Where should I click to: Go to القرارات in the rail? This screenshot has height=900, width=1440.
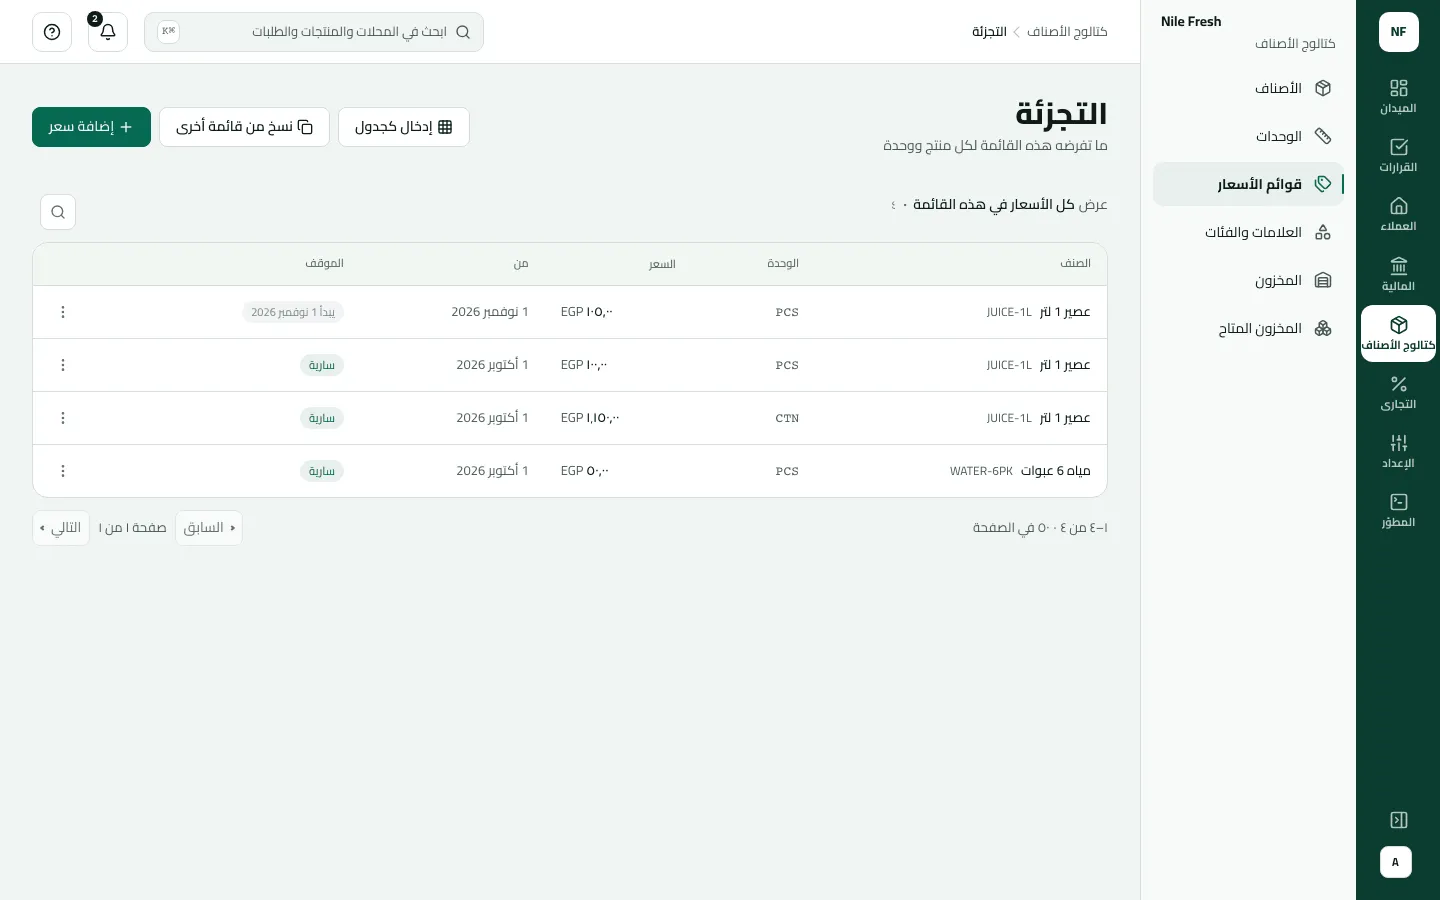click(1398, 156)
